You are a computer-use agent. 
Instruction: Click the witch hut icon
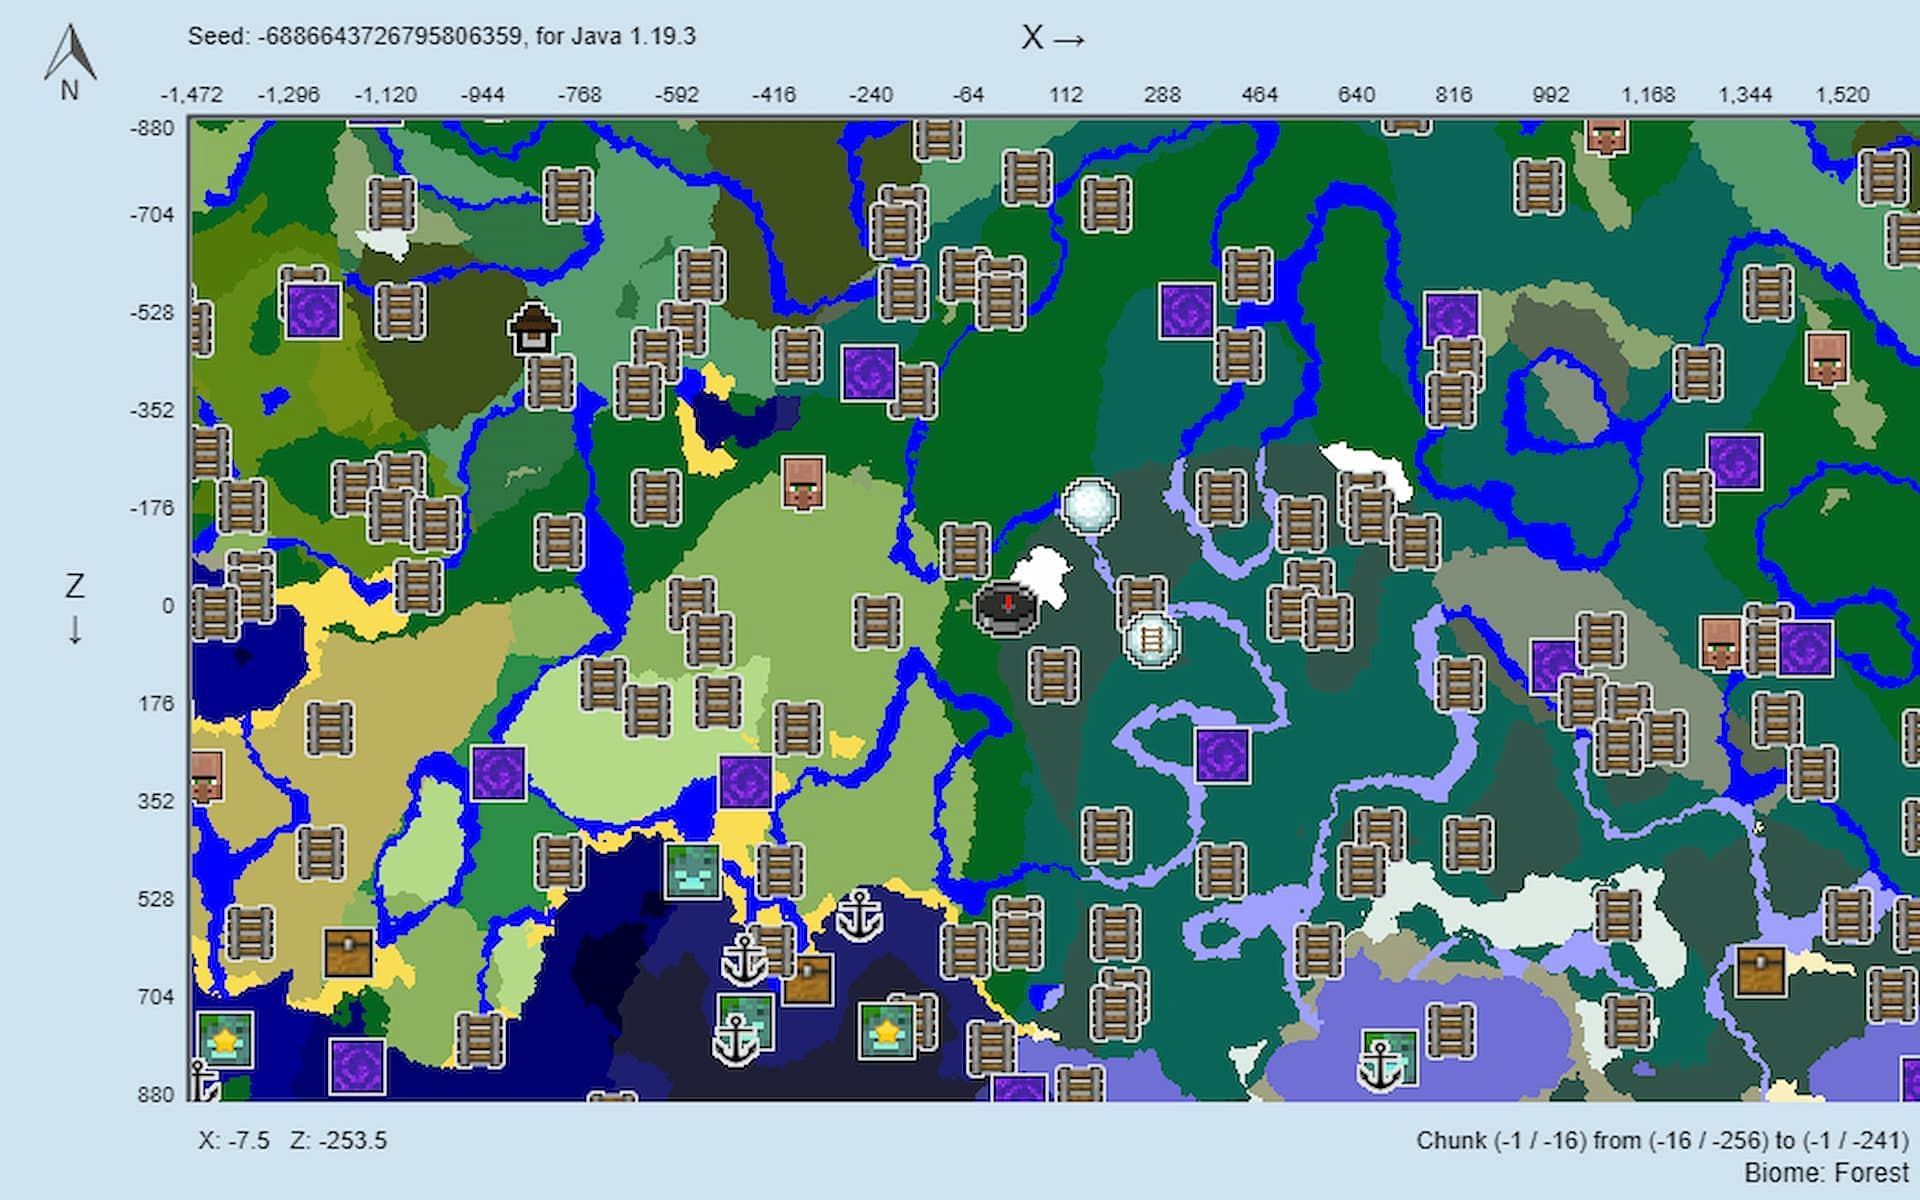[x=533, y=328]
